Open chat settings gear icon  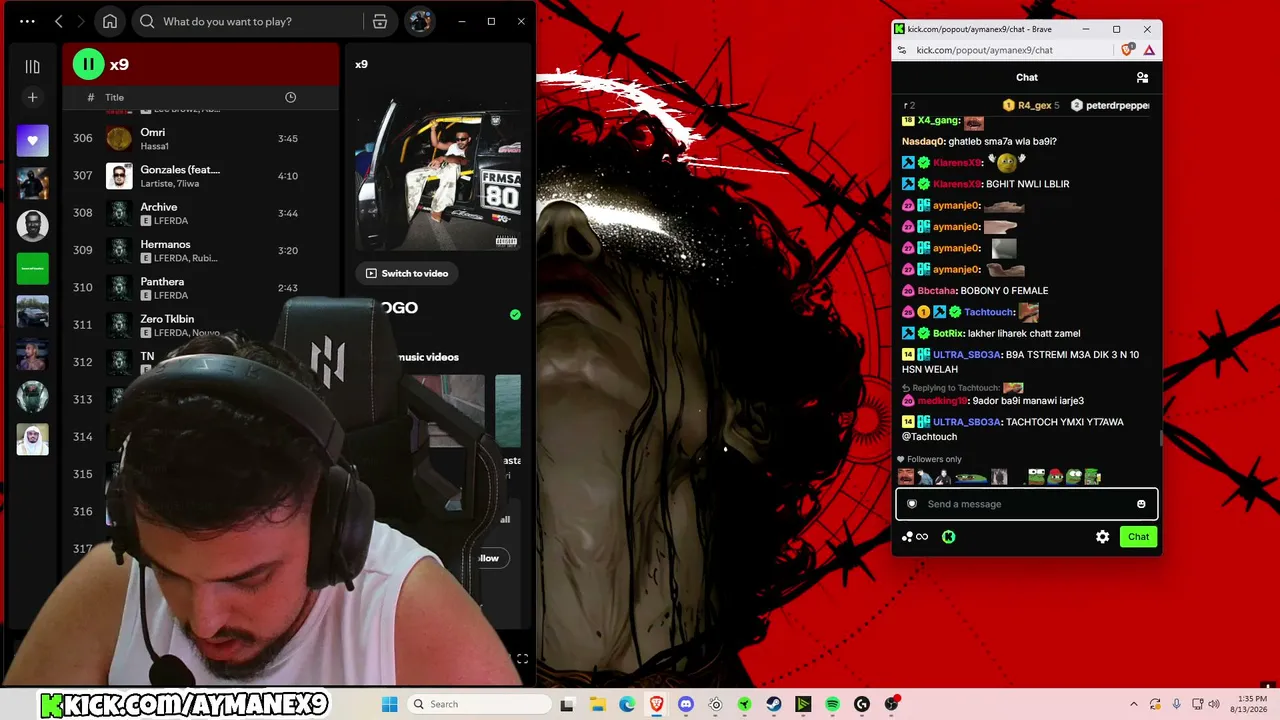click(1102, 537)
